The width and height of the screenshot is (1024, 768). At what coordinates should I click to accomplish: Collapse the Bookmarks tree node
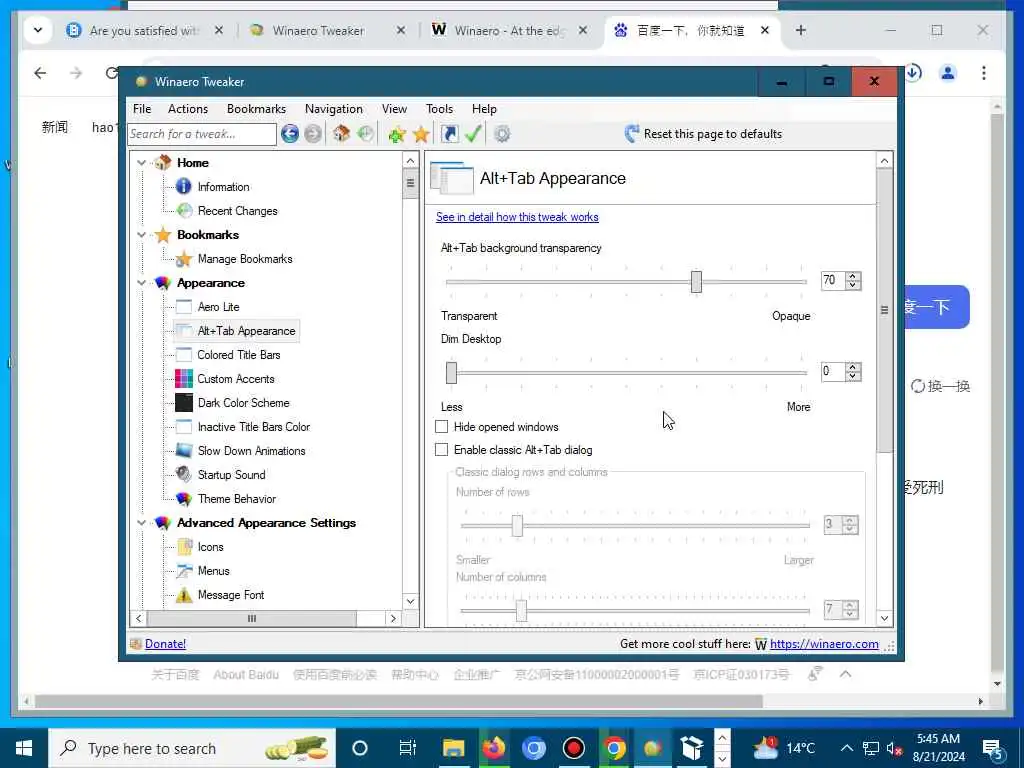click(142, 234)
